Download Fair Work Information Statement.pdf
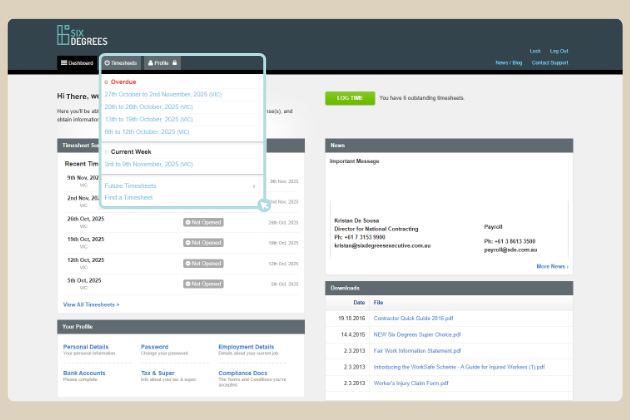This screenshot has height=420, width=630. 417,350
